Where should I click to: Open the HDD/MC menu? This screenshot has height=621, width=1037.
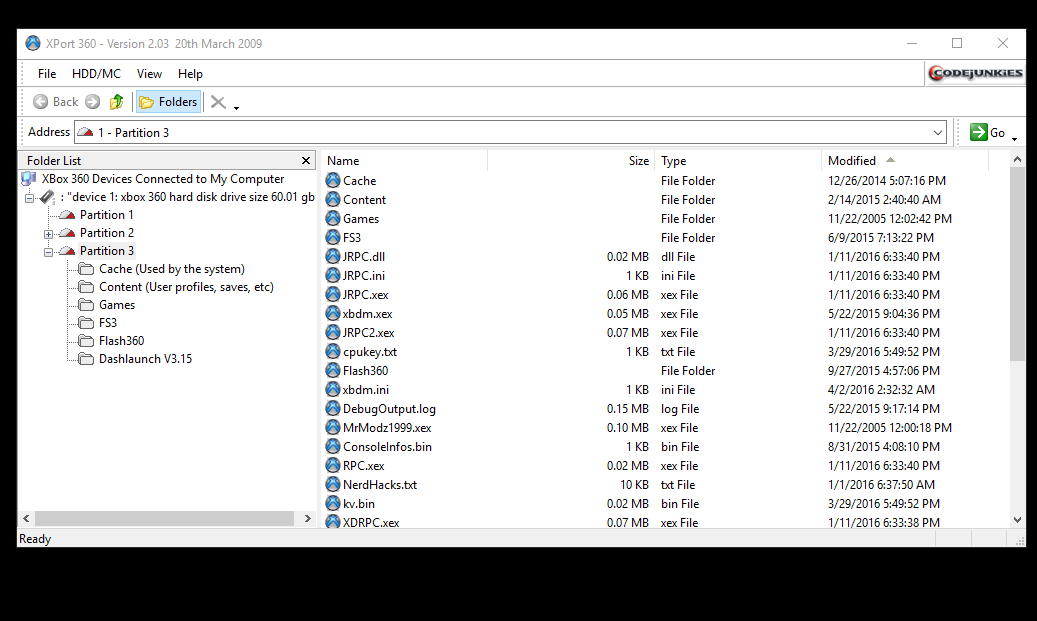coord(96,74)
